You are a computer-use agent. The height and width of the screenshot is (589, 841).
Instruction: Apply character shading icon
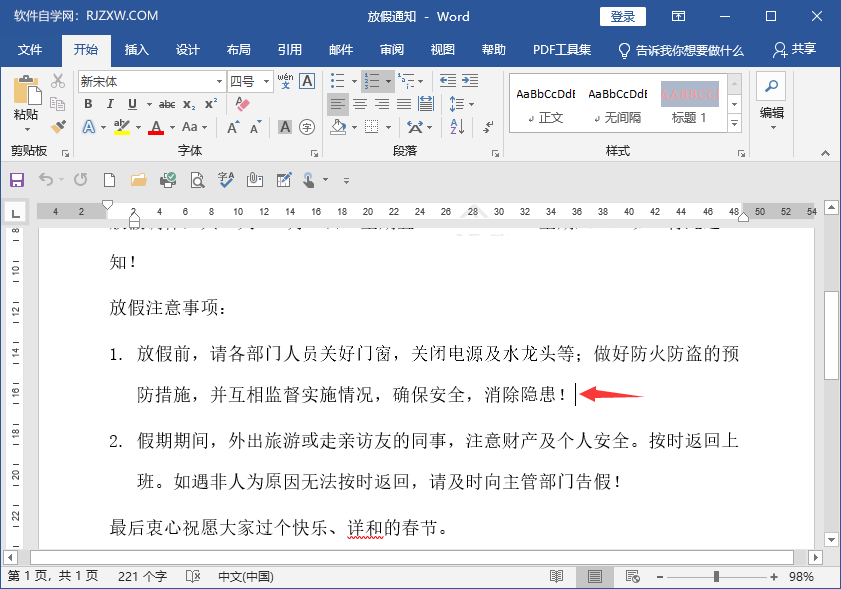coord(285,127)
